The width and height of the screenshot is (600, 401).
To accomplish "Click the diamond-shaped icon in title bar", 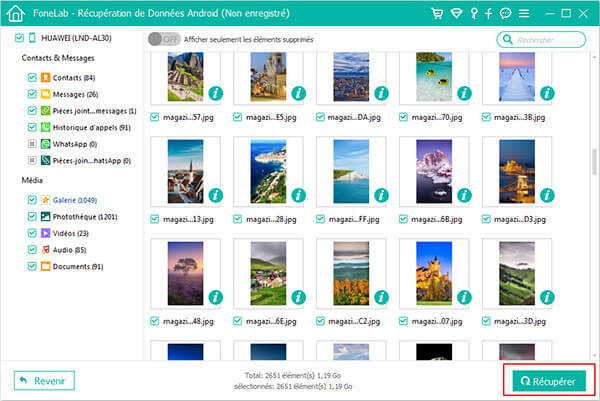I will pos(456,13).
